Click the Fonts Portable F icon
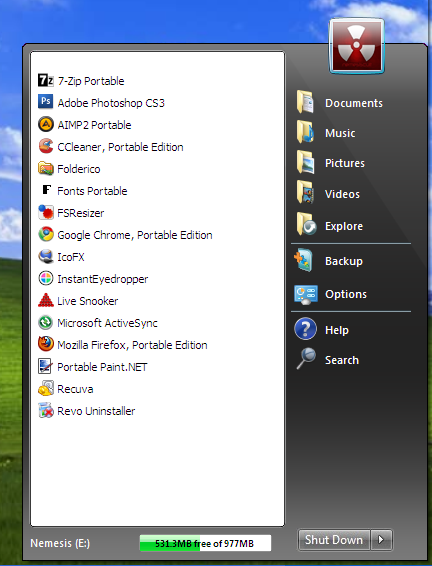Viewport: 432px width, 566px height. [46, 190]
